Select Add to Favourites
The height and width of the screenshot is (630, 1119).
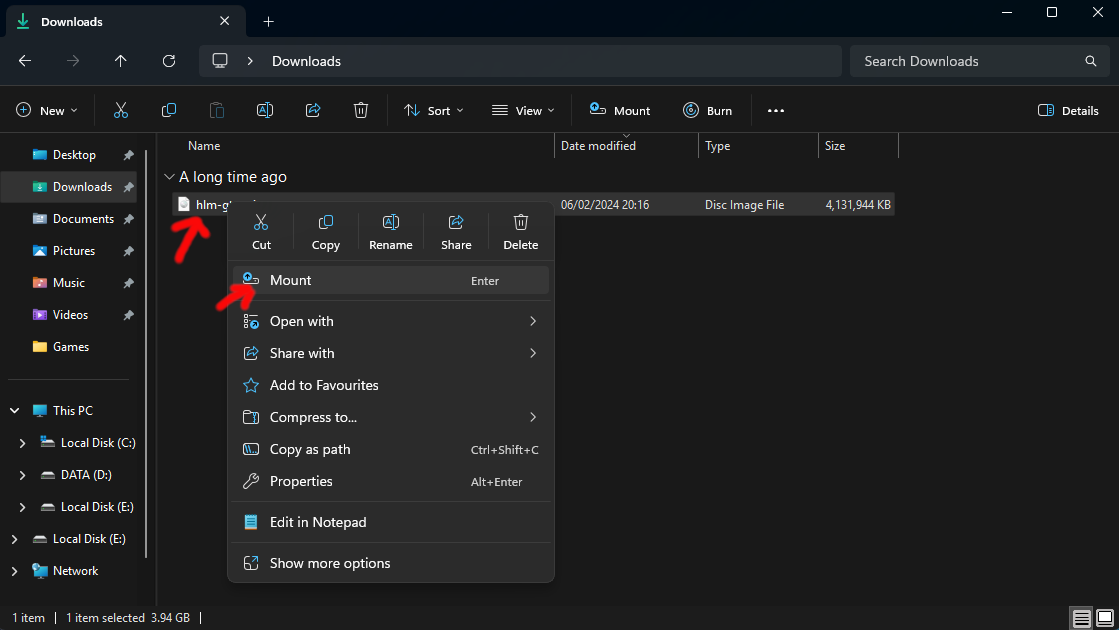pyautogui.click(x=391, y=385)
